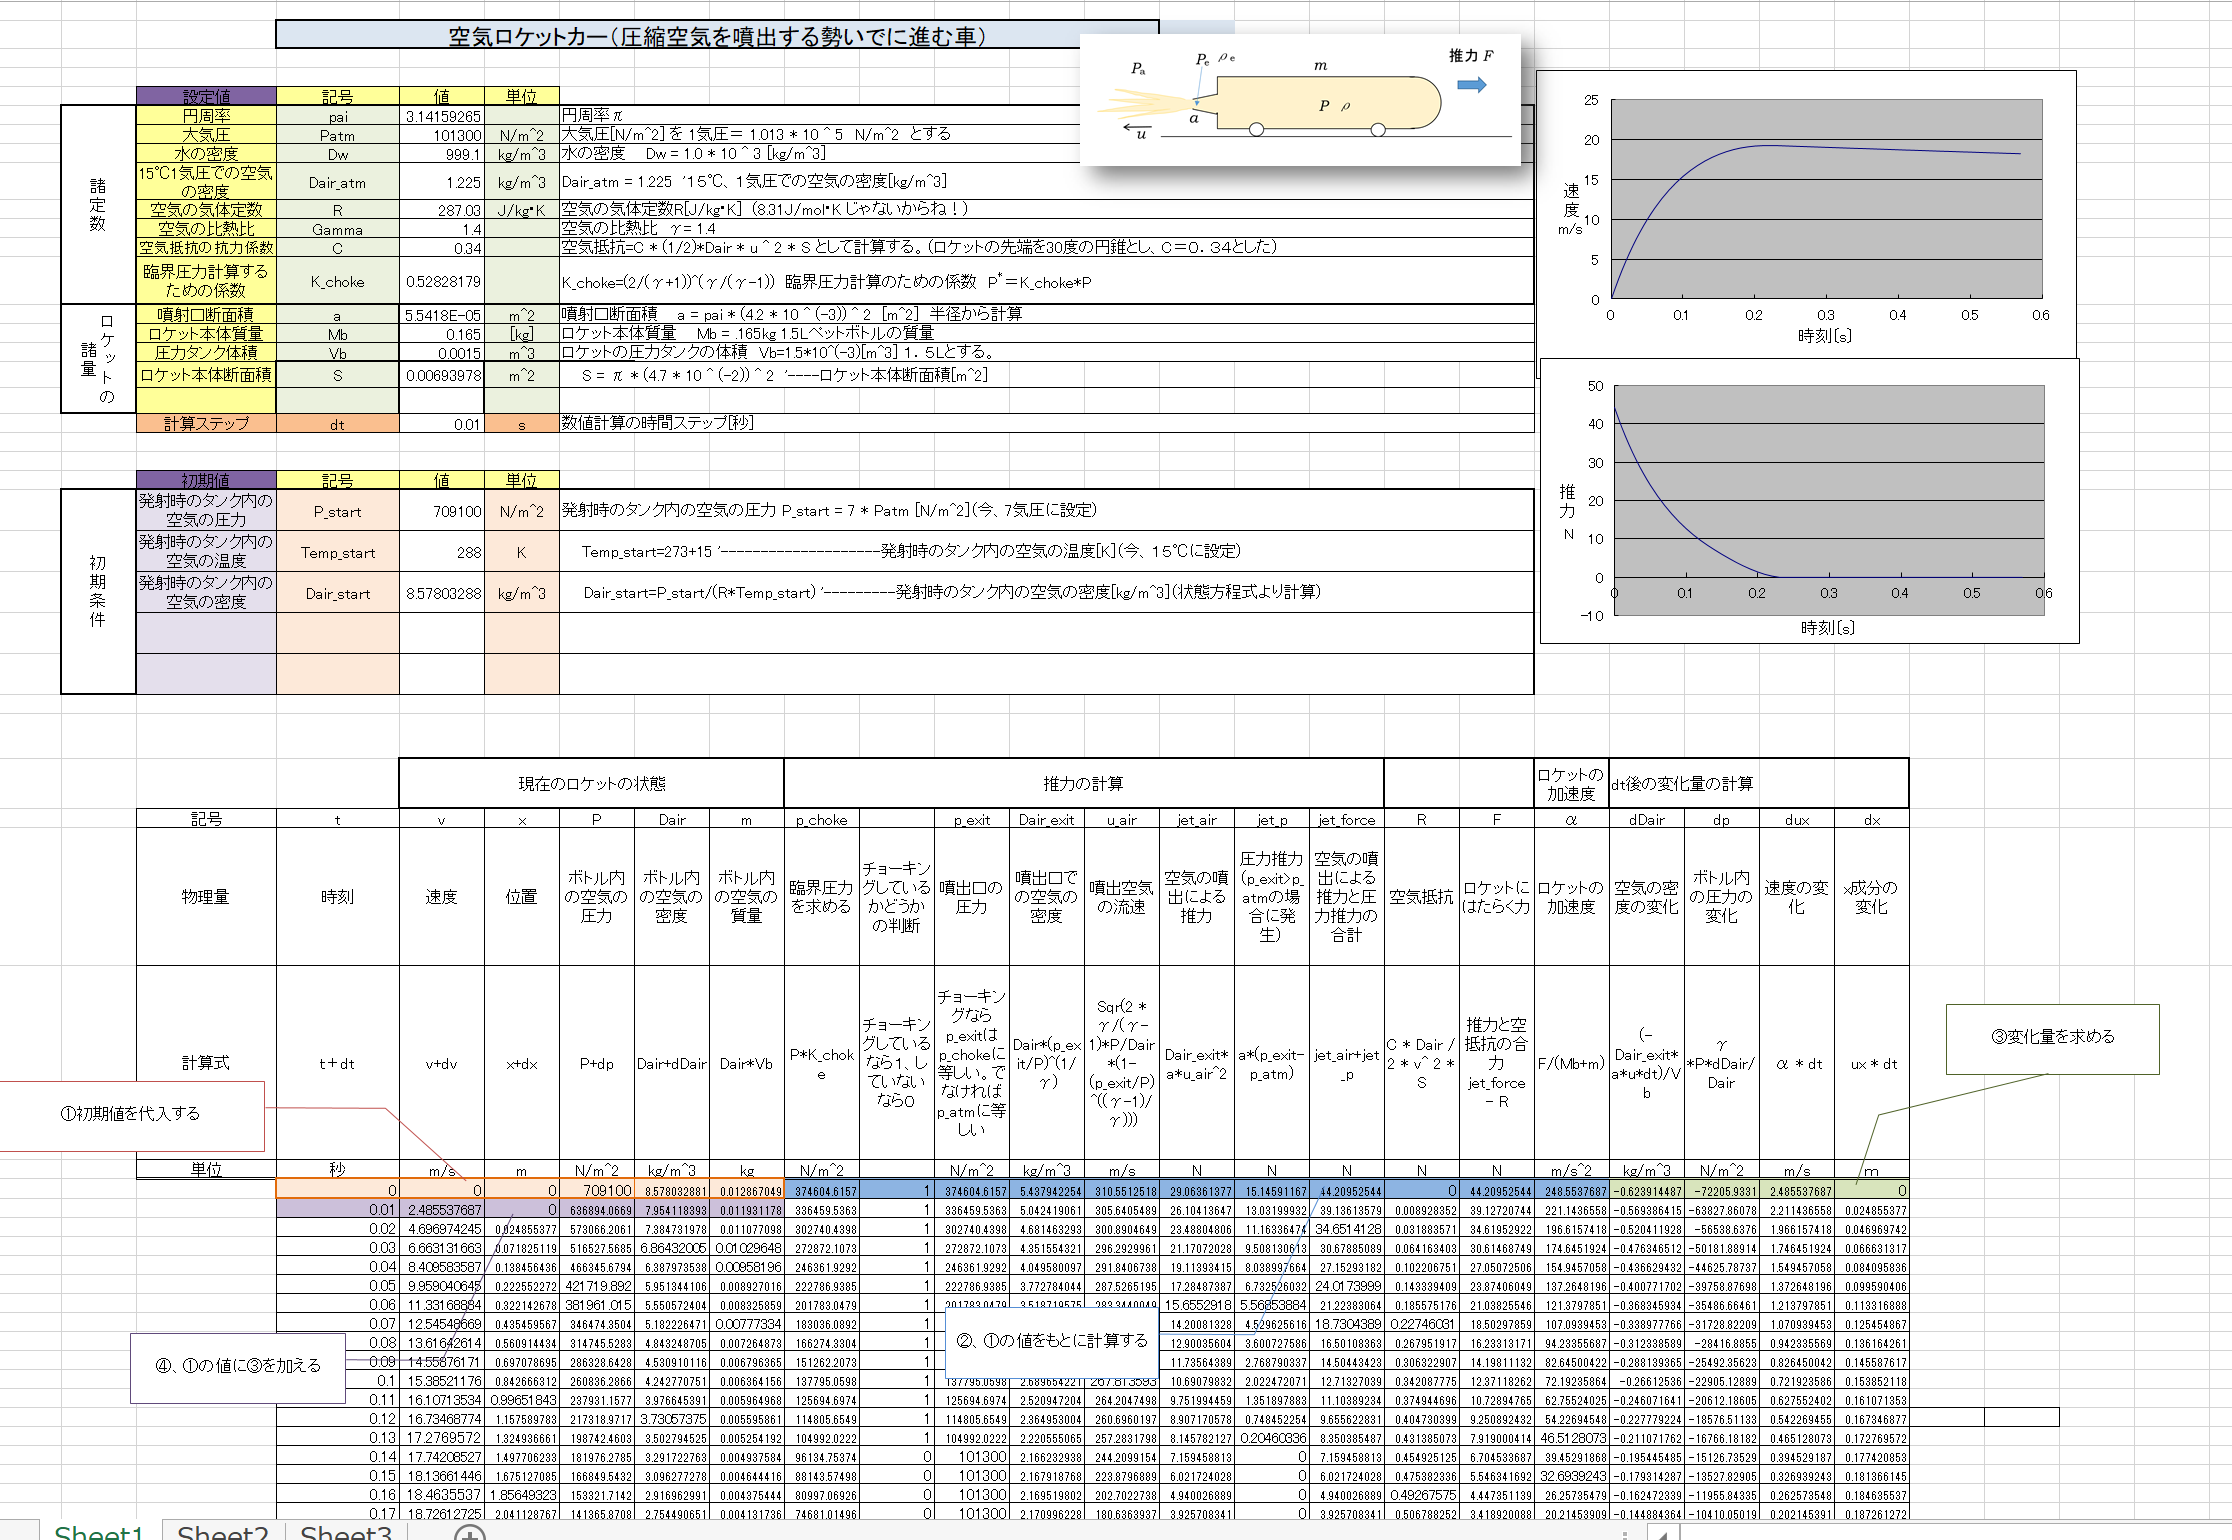Select callout ③変化量を求める
The height and width of the screenshot is (1540, 2232).
coord(2052,1038)
